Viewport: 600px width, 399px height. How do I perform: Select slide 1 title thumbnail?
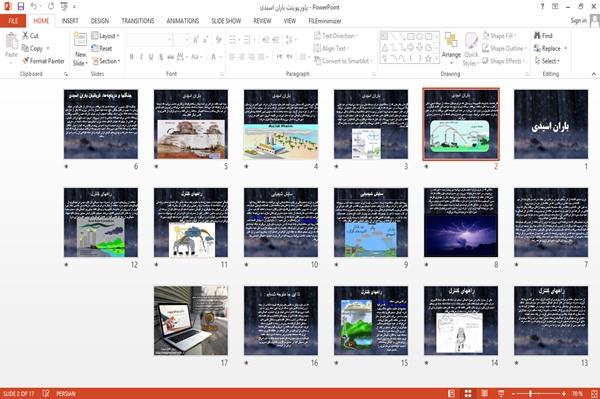click(551, 124)
